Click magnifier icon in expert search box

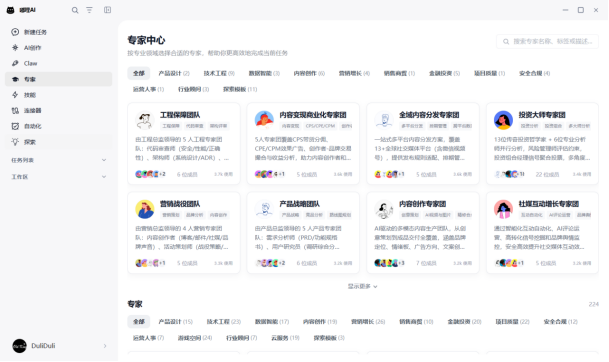[x=506, y=42]
